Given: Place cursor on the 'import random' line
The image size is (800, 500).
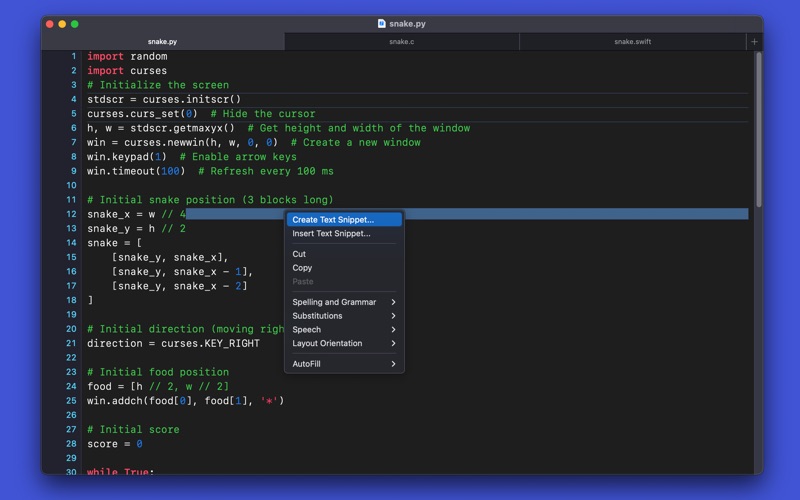Looking at the screenshot, I should tap(127, 57).
